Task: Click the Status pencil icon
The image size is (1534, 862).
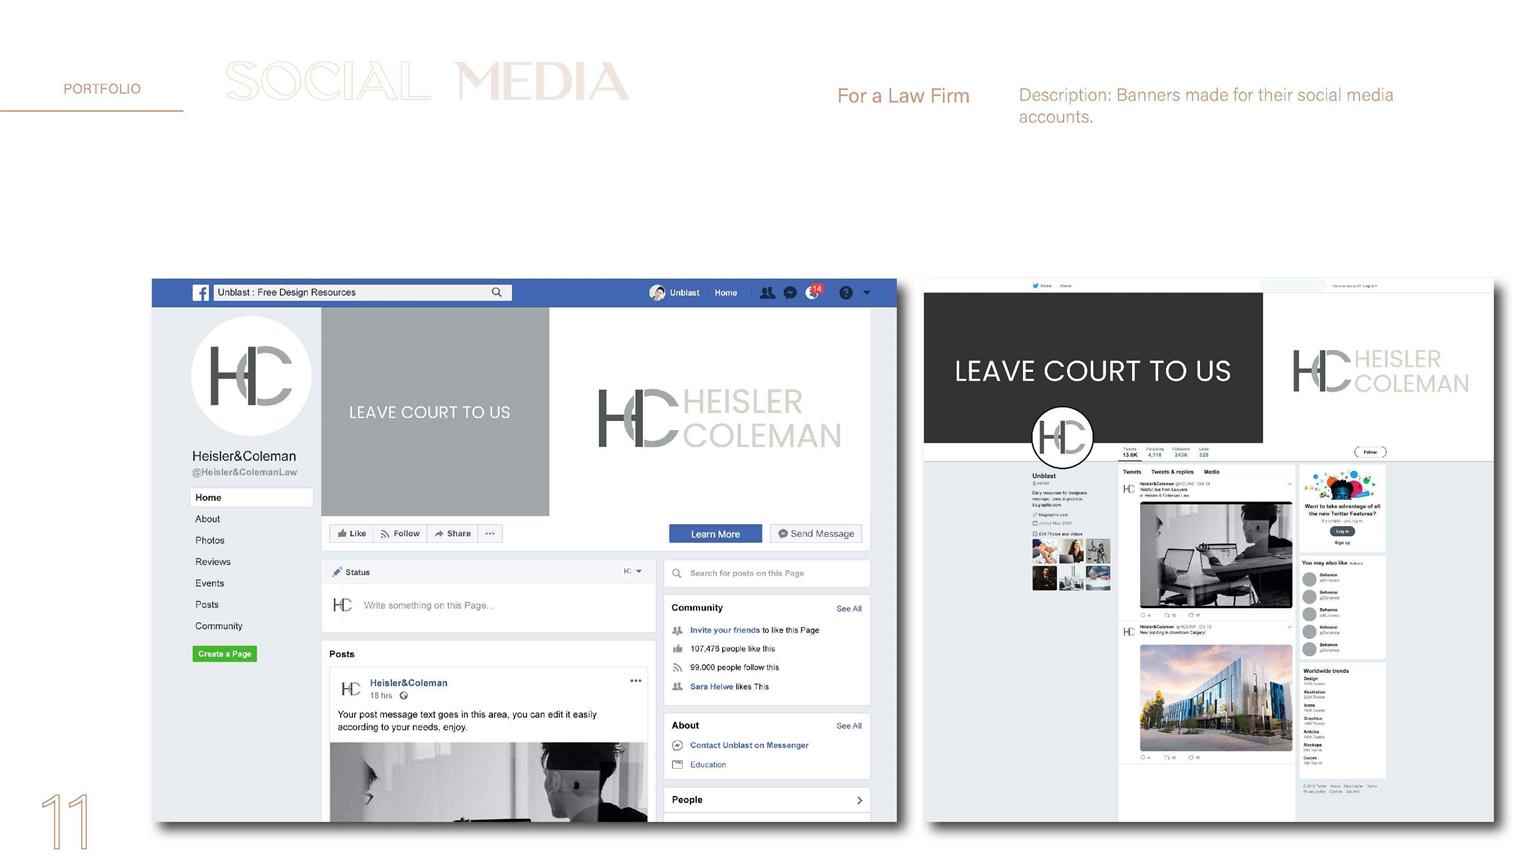Action: pyautogui.click(x=337, y=573)
